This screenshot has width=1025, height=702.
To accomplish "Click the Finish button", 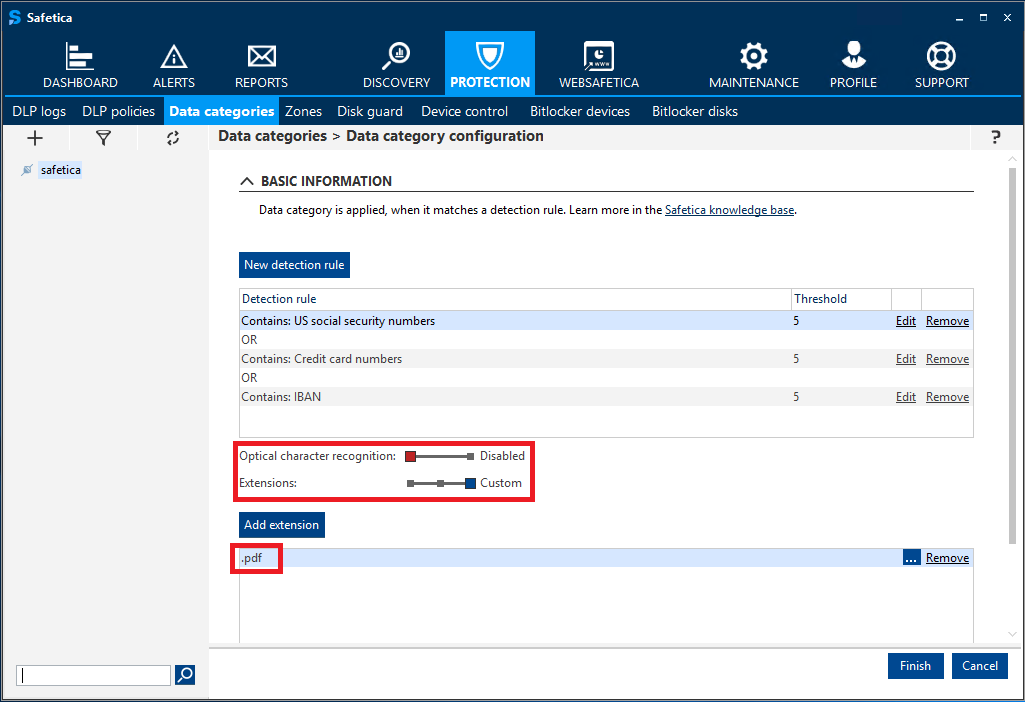I will tap(915, 665).
